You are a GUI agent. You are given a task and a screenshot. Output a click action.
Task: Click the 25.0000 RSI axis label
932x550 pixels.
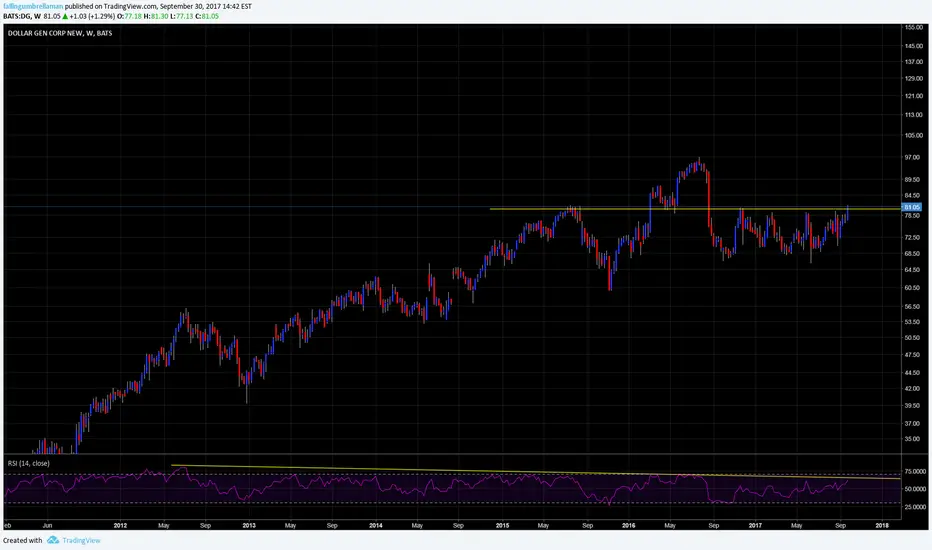click(915, 507)
